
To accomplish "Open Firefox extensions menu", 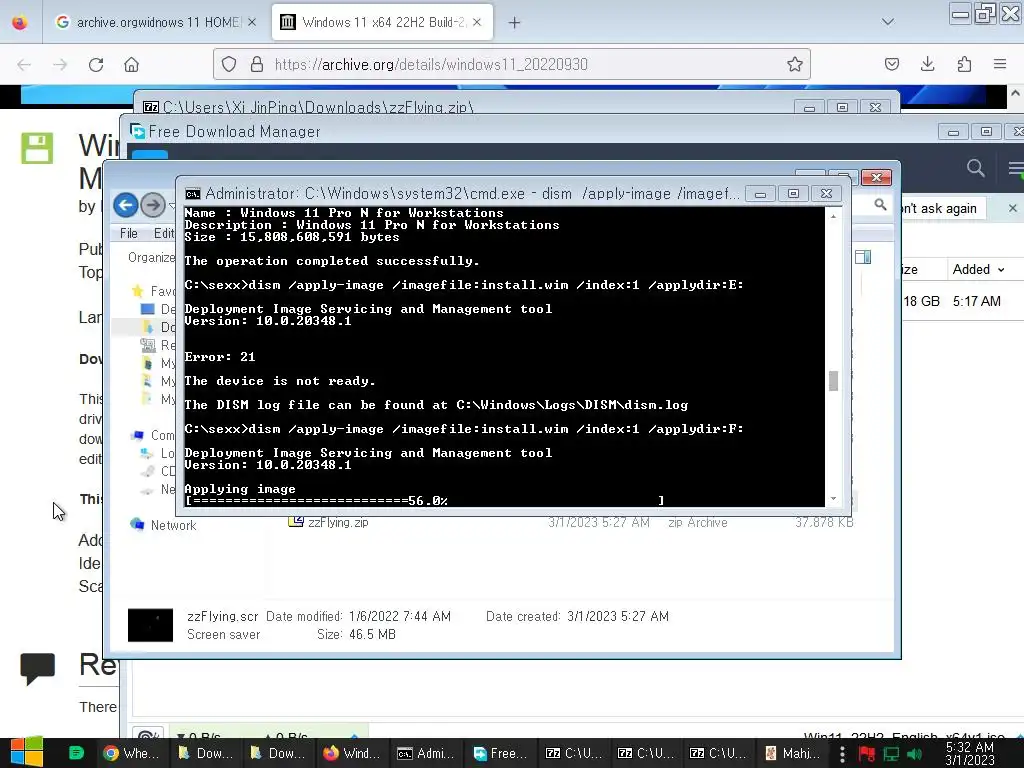I will [964, 64].
